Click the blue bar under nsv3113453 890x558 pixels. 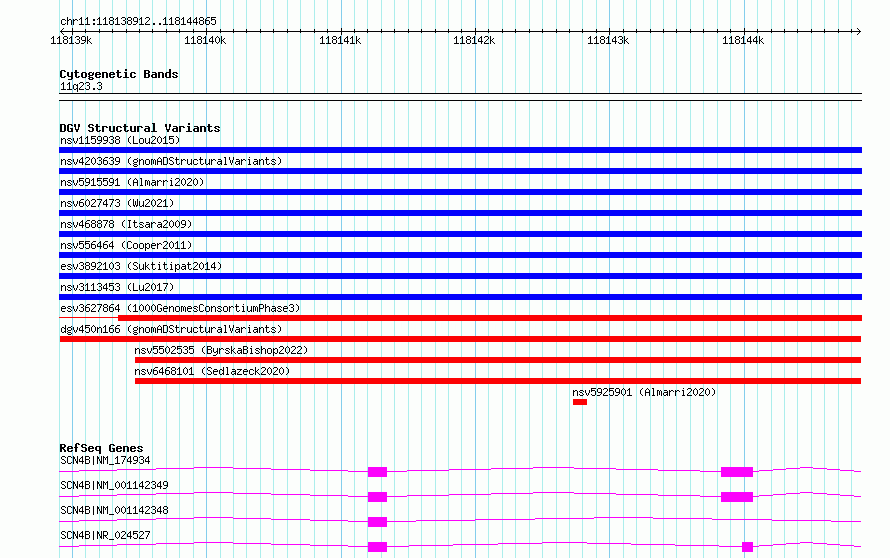click(x=460, y=297)
